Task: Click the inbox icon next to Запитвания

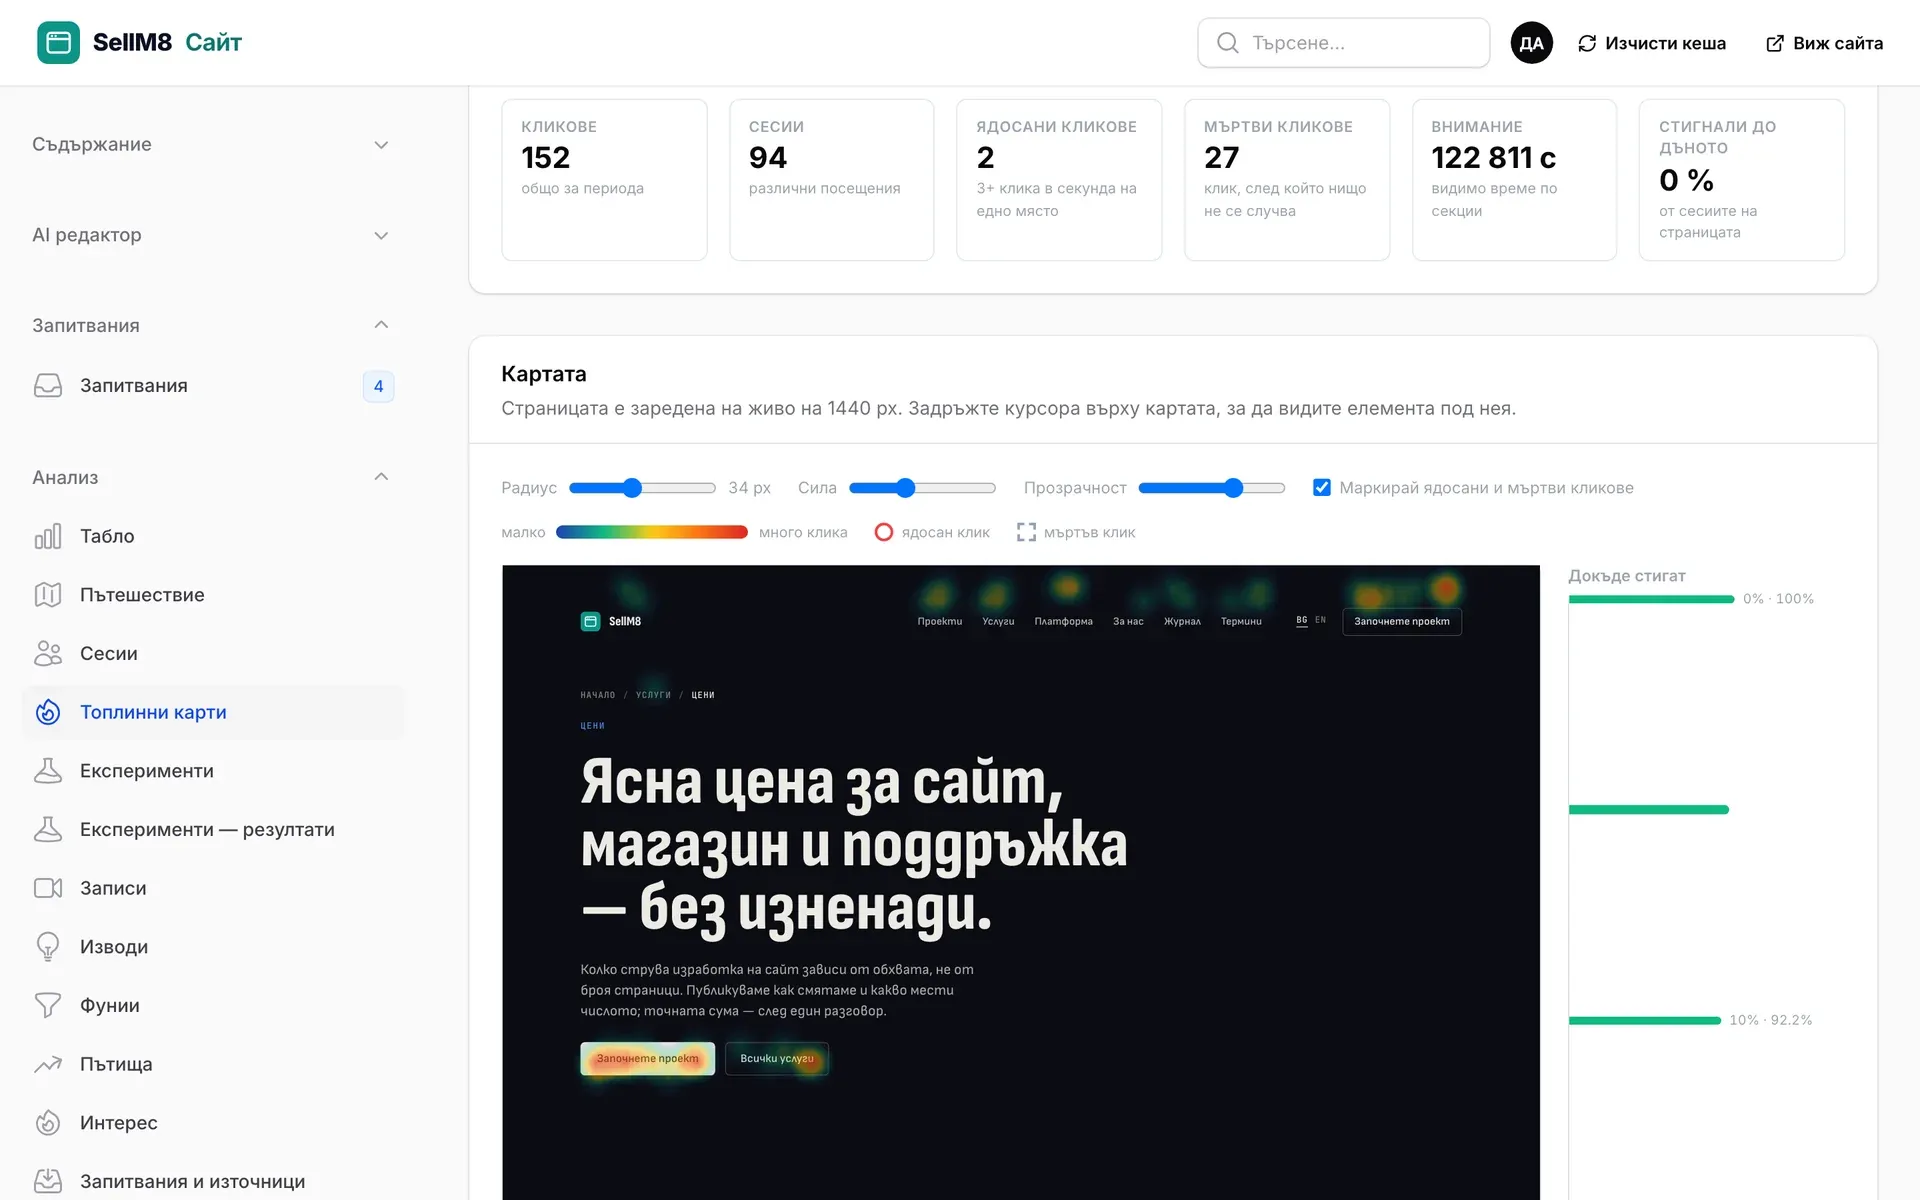Action: tap(48, 386)
